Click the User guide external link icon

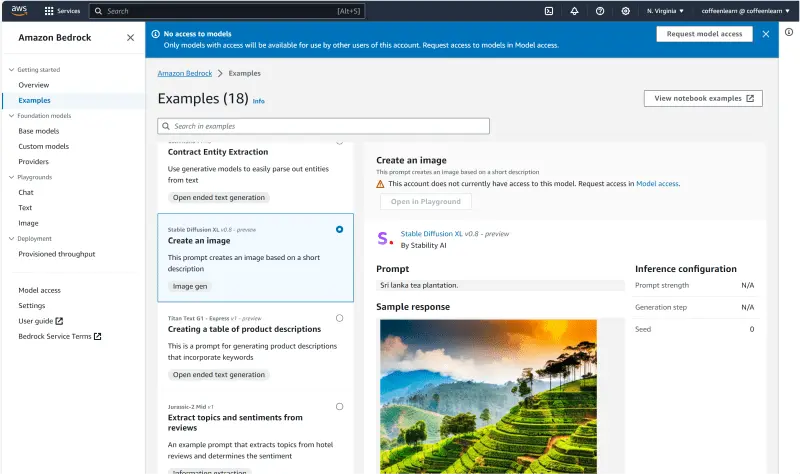click(59, 321)
